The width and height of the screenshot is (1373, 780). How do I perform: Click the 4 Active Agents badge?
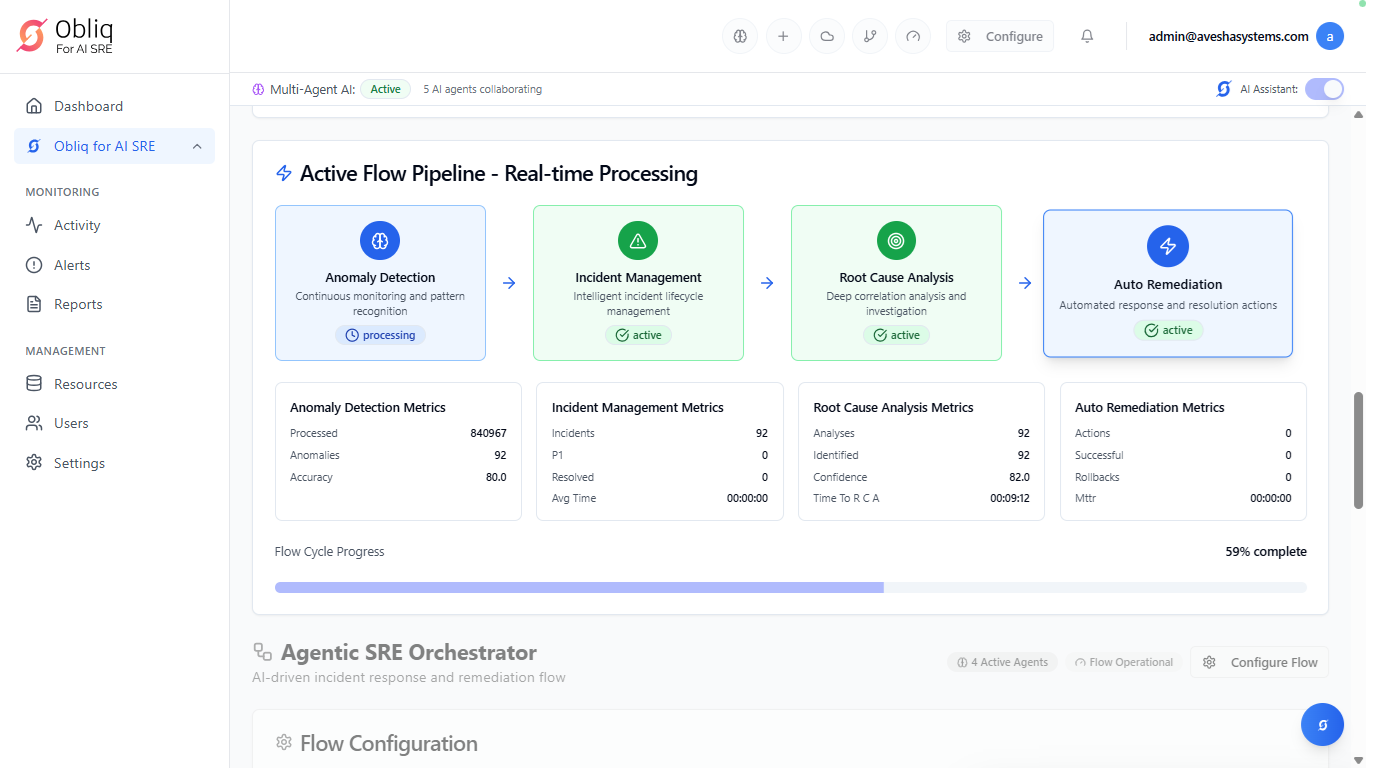click(1002, 662)
